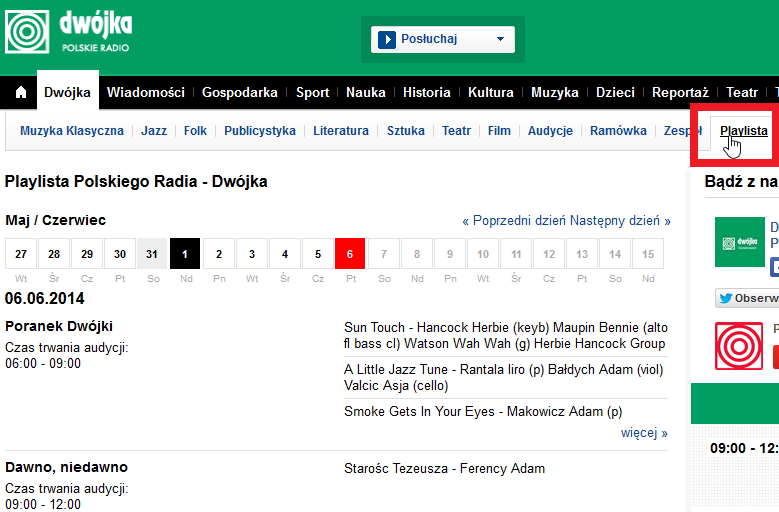
Task: Click the red Polskie Radio logo icon
Action: click(739, 346)
